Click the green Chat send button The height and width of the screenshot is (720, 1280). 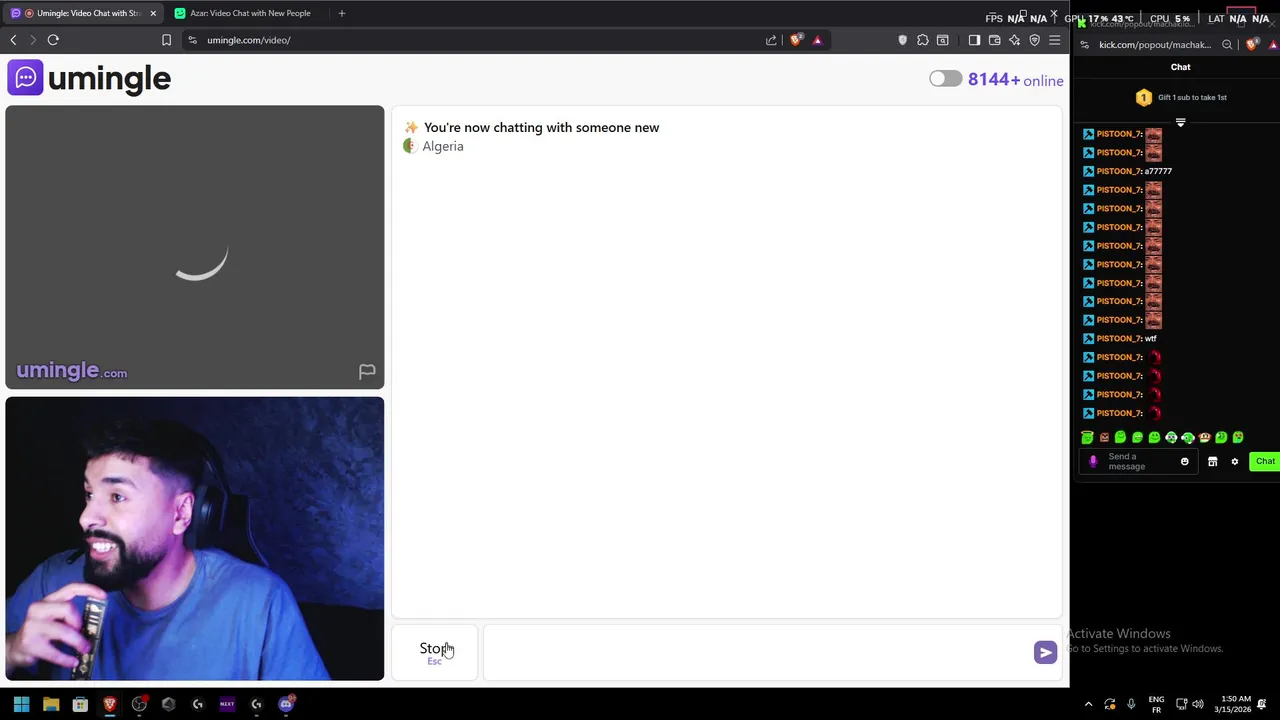pos(1265,461)
